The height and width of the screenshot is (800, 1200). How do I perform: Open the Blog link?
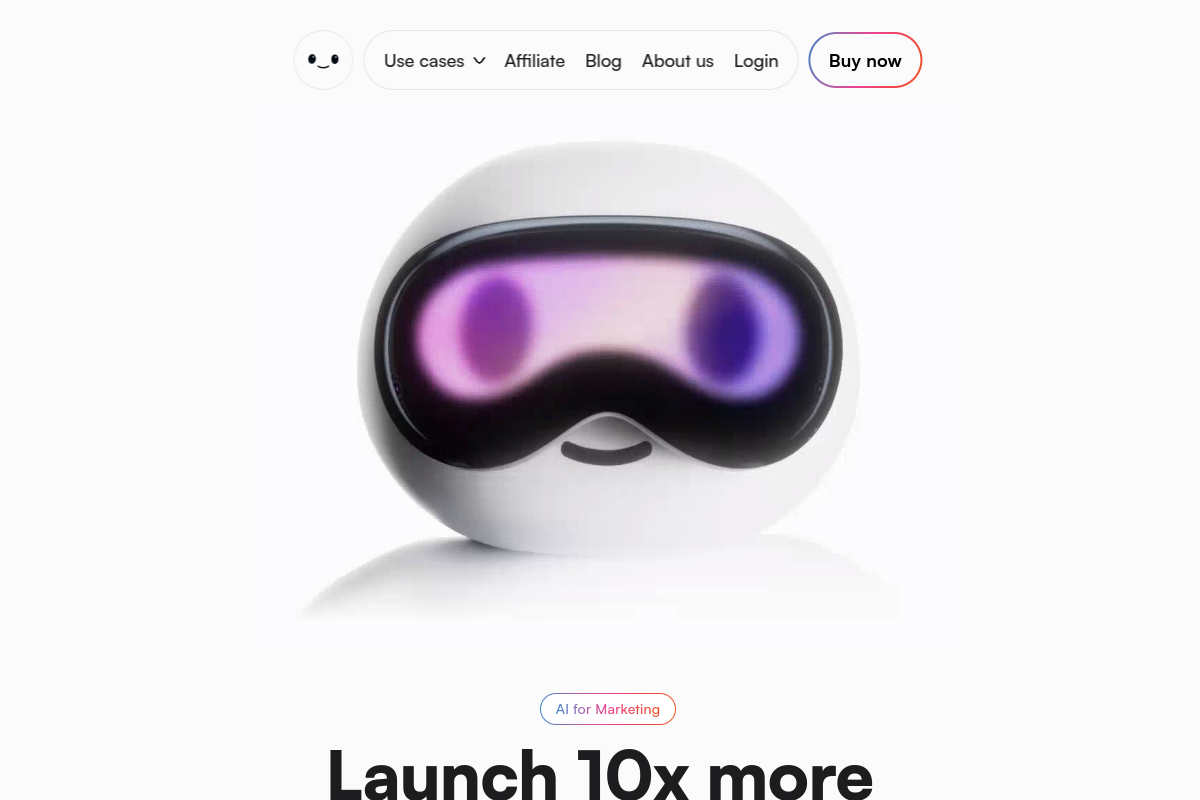[603, 61]
